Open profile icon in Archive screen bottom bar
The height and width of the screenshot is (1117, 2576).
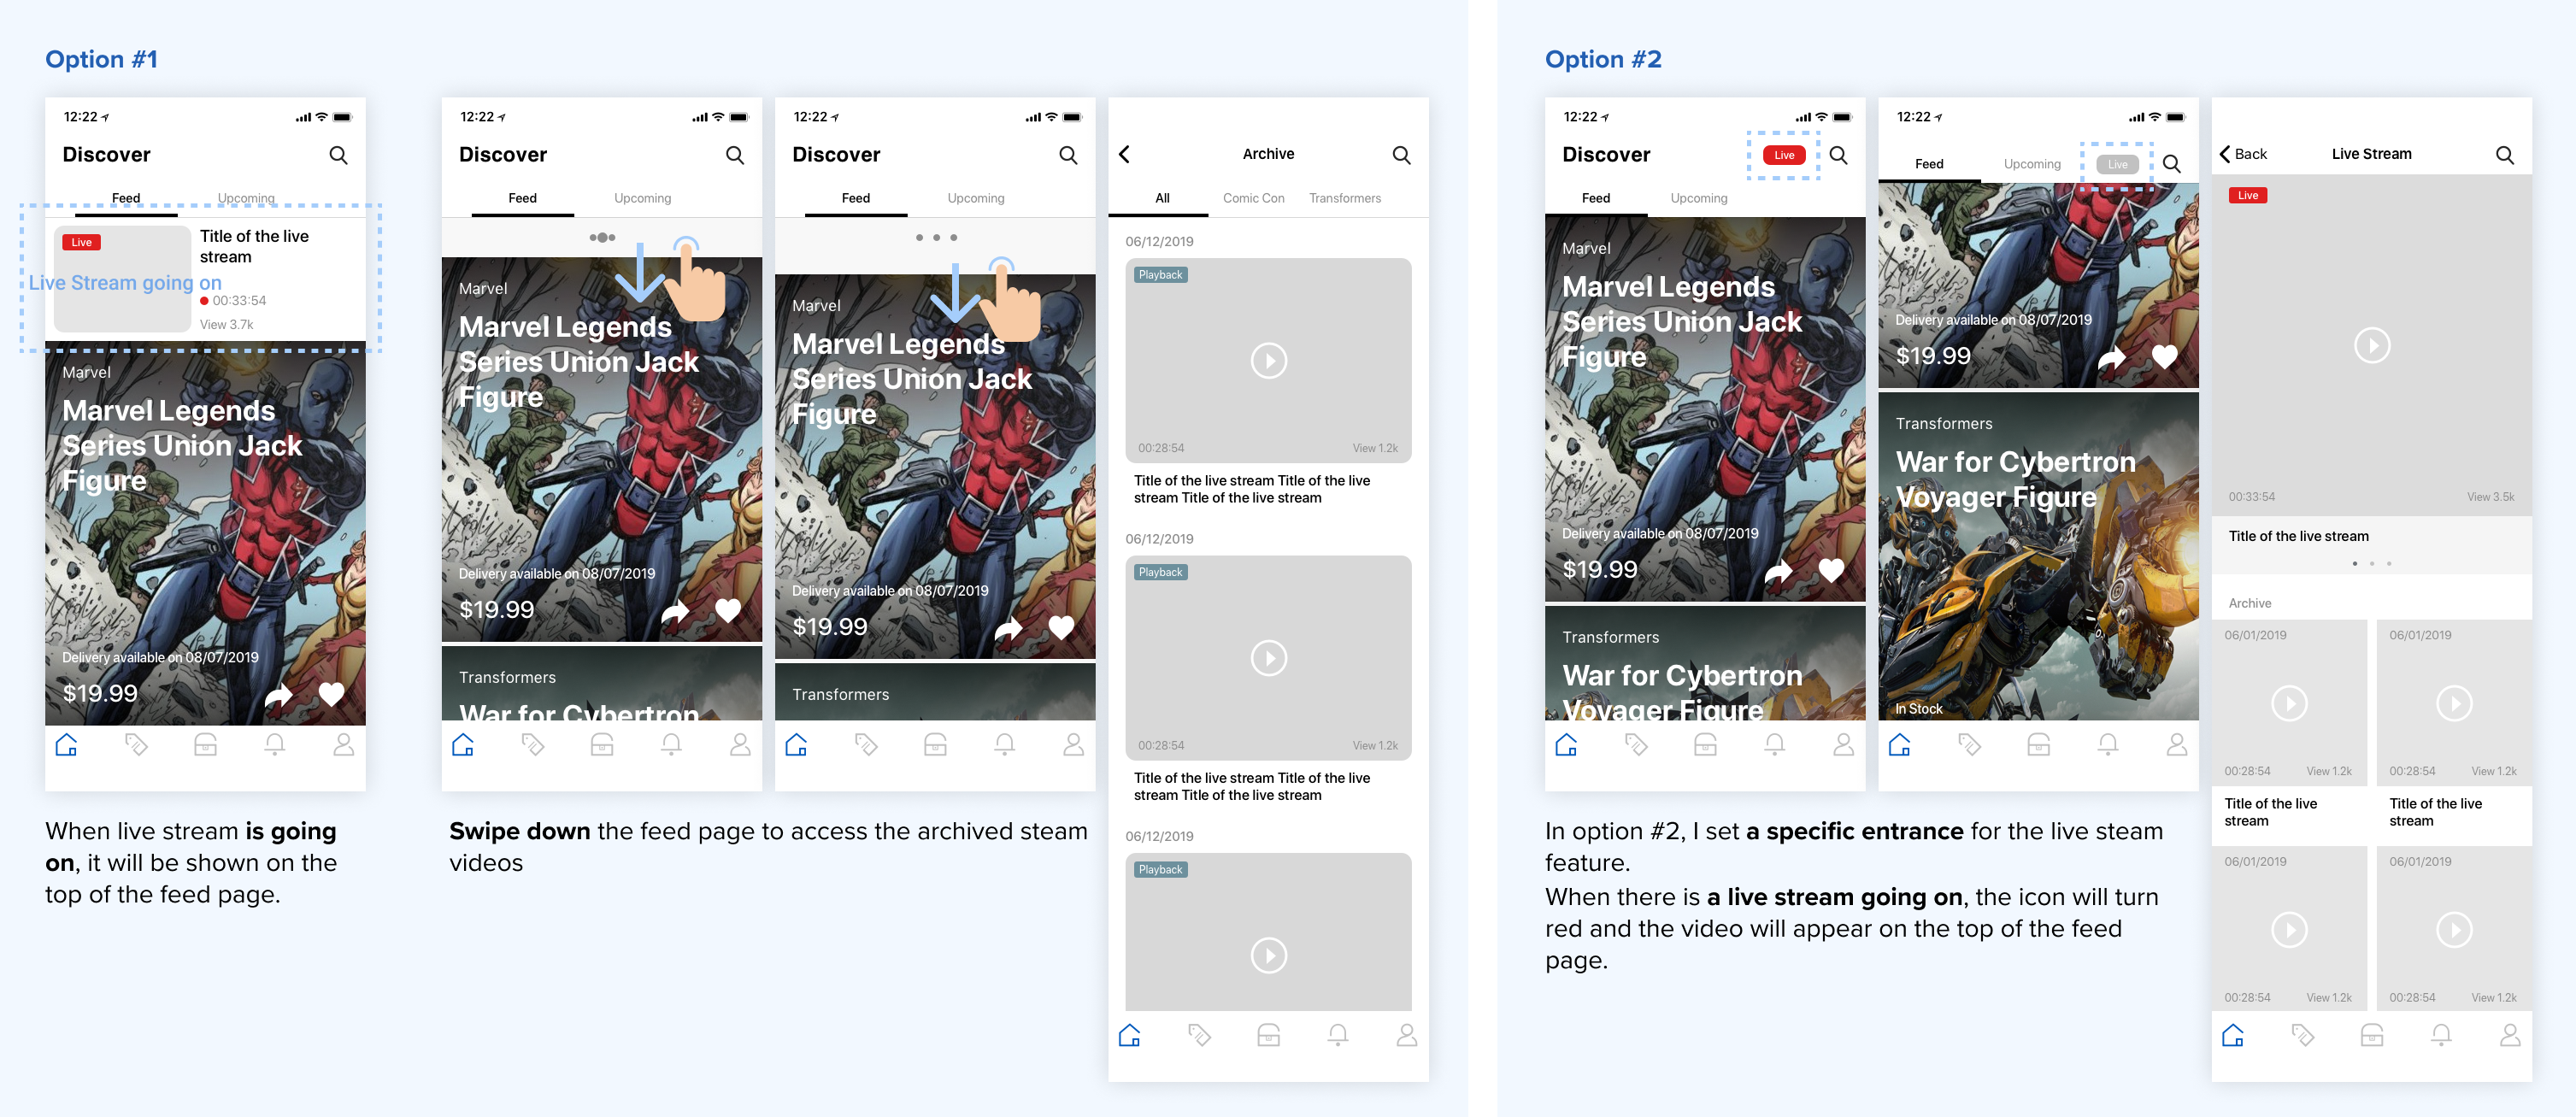(x=1407, y=1035)
